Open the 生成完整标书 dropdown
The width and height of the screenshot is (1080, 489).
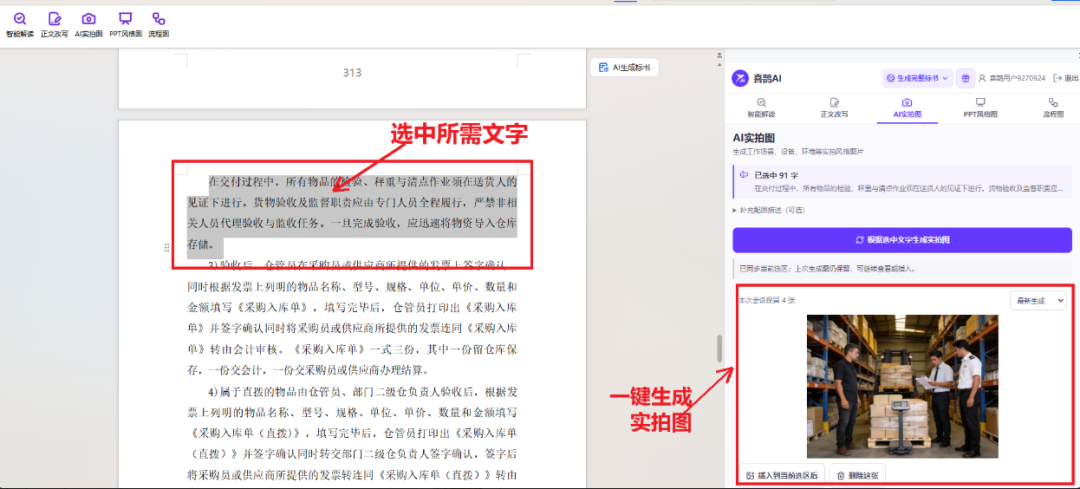click(917, 79)
